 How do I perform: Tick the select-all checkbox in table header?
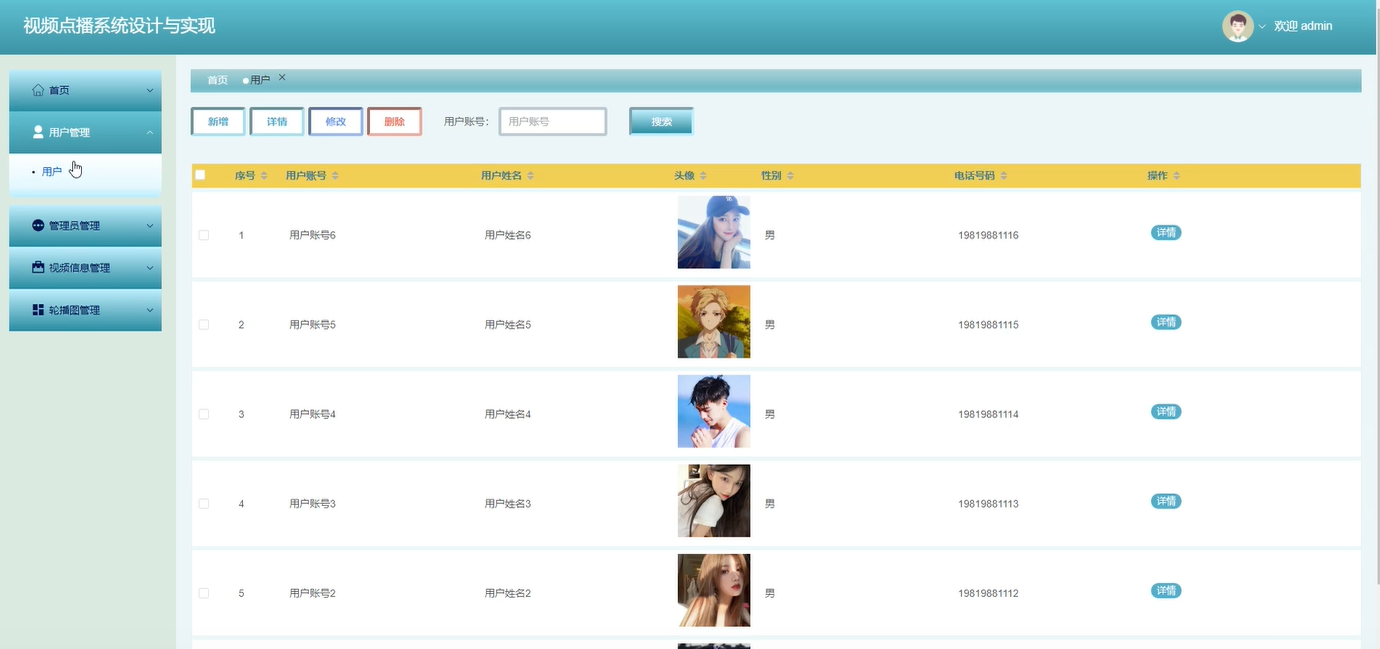click(x=200, y=175)
